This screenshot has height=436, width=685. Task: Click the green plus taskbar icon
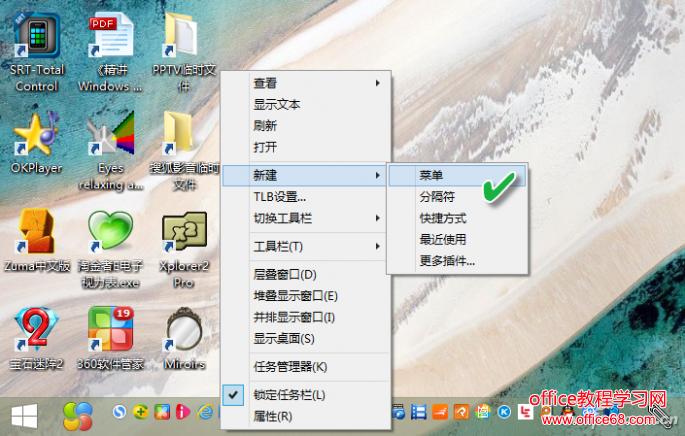point(141,412)
